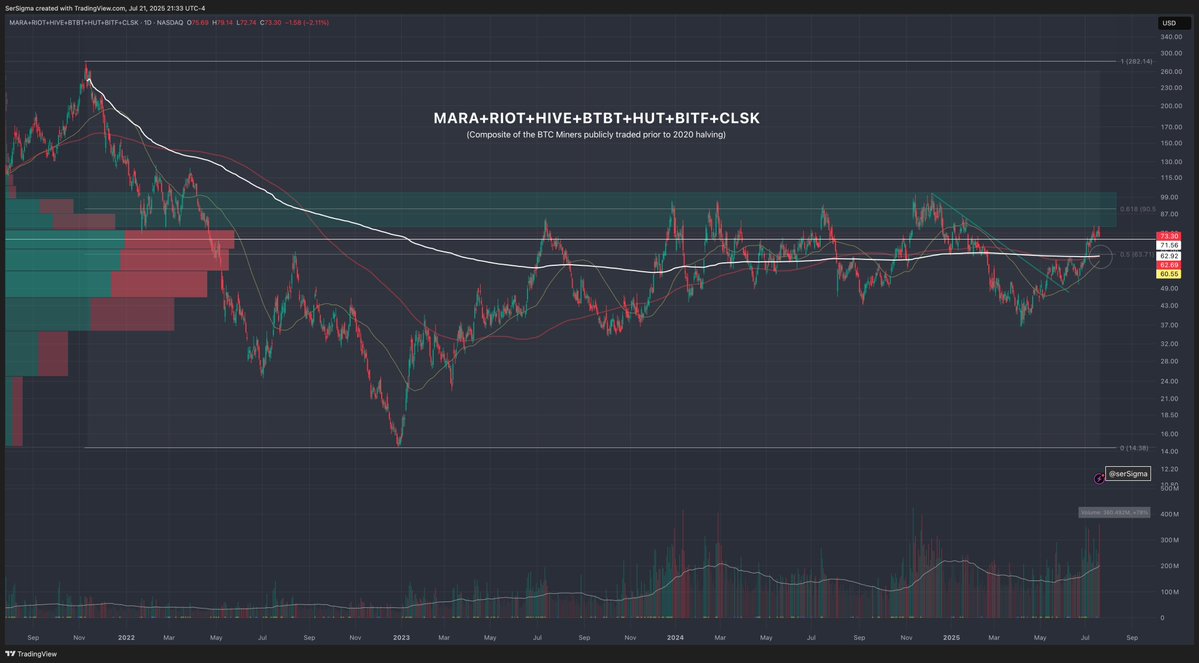Click the 37.00 price axis label
The image size is (1199, 663).
(1169, 325)
